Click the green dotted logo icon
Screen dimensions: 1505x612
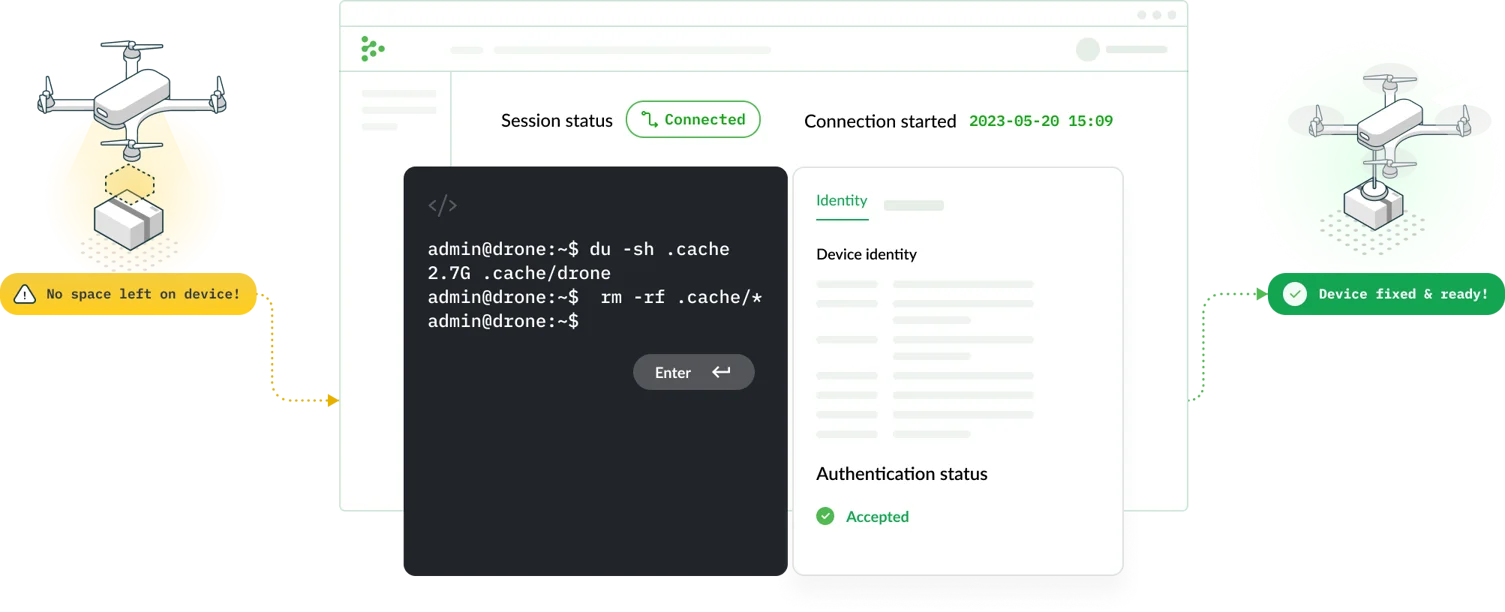(x=372, y=49)
